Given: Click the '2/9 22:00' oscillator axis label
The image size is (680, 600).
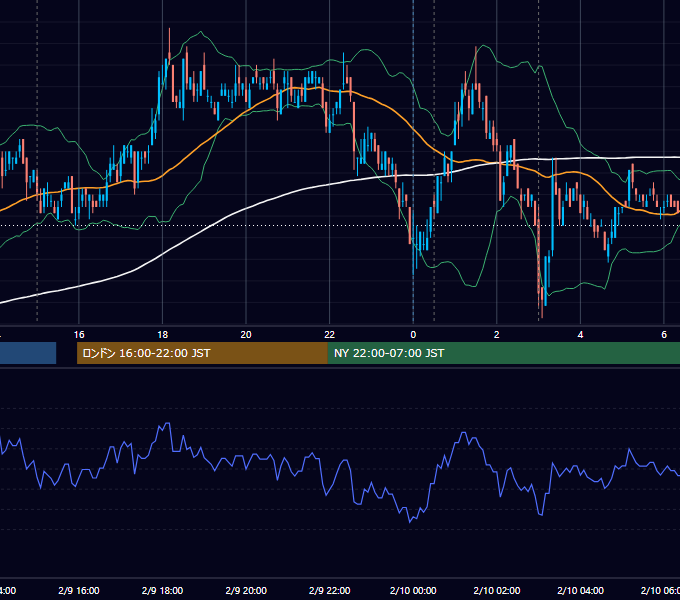Looking at the screenshot, I should click(330, 590).
